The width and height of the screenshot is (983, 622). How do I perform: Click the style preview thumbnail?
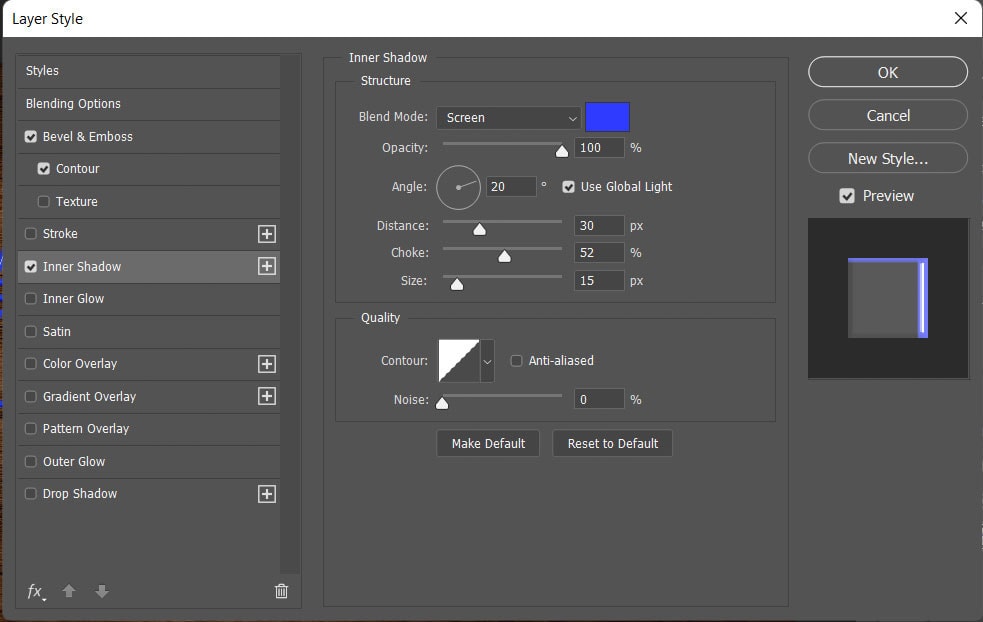(x=888, y=298)
